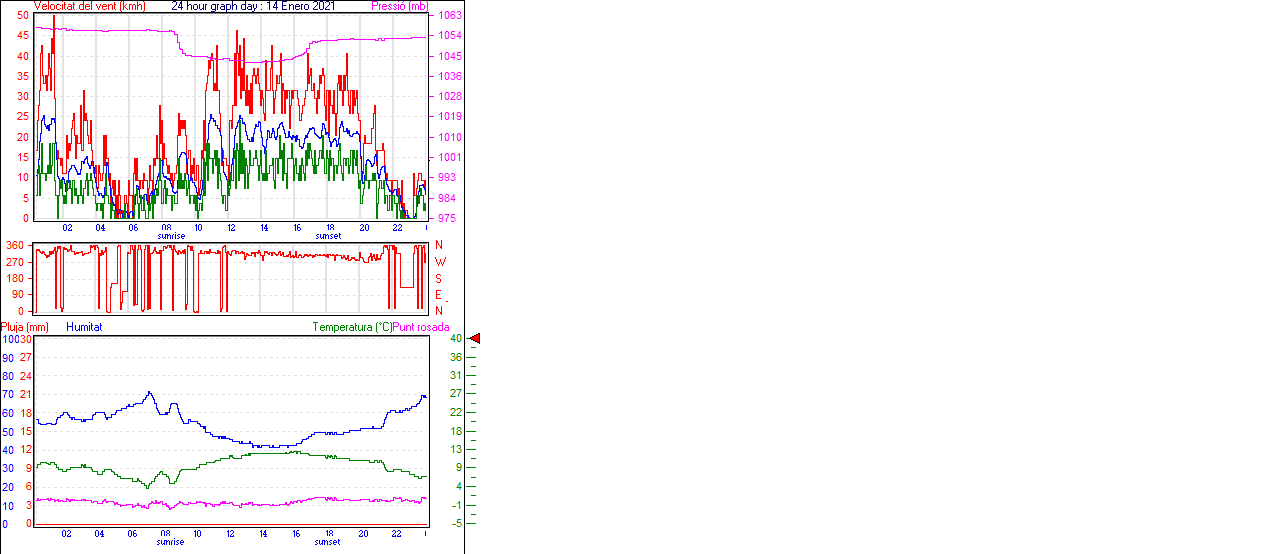This screenshot has width=1280, height=554.
Task: Click the W label on wind direction axis
Action: (440, 261)
